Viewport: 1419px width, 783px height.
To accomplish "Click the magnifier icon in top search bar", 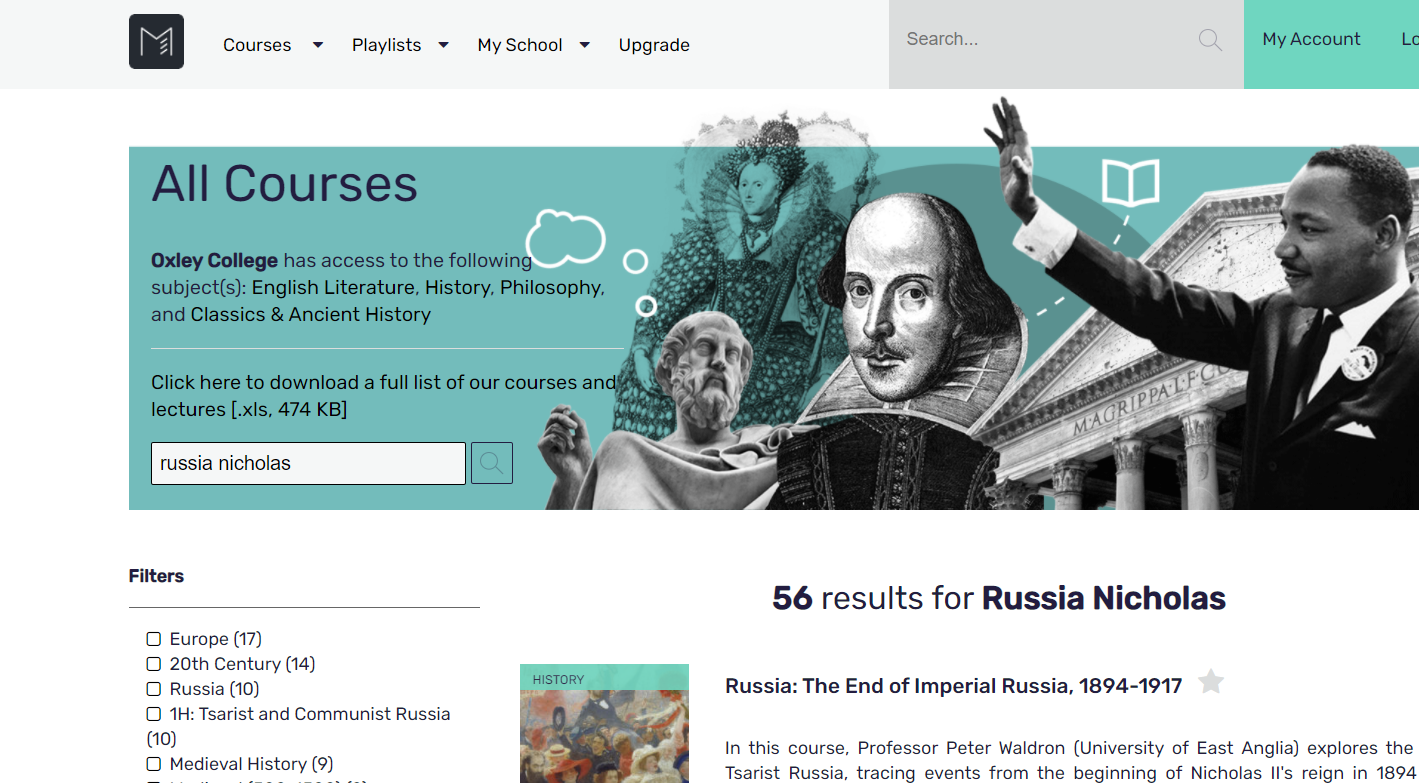I will point(1210,40).
